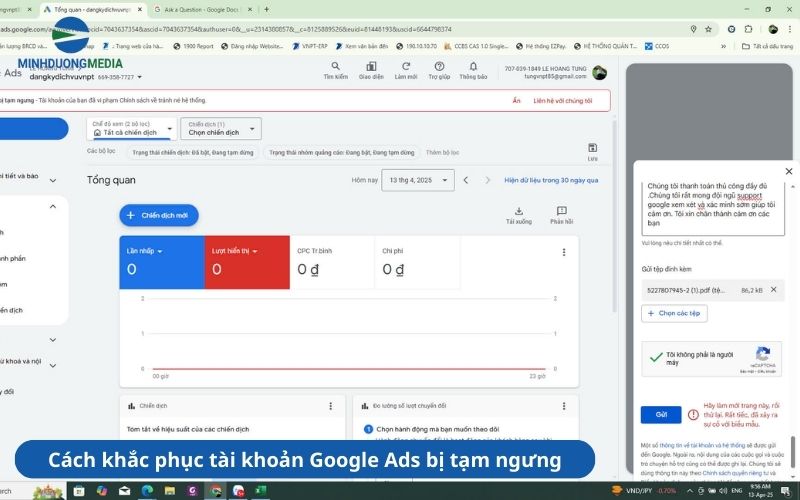800x500 pixels.
Task: Click Chính sách quyền riêng tư link
Action: (732, 473)
